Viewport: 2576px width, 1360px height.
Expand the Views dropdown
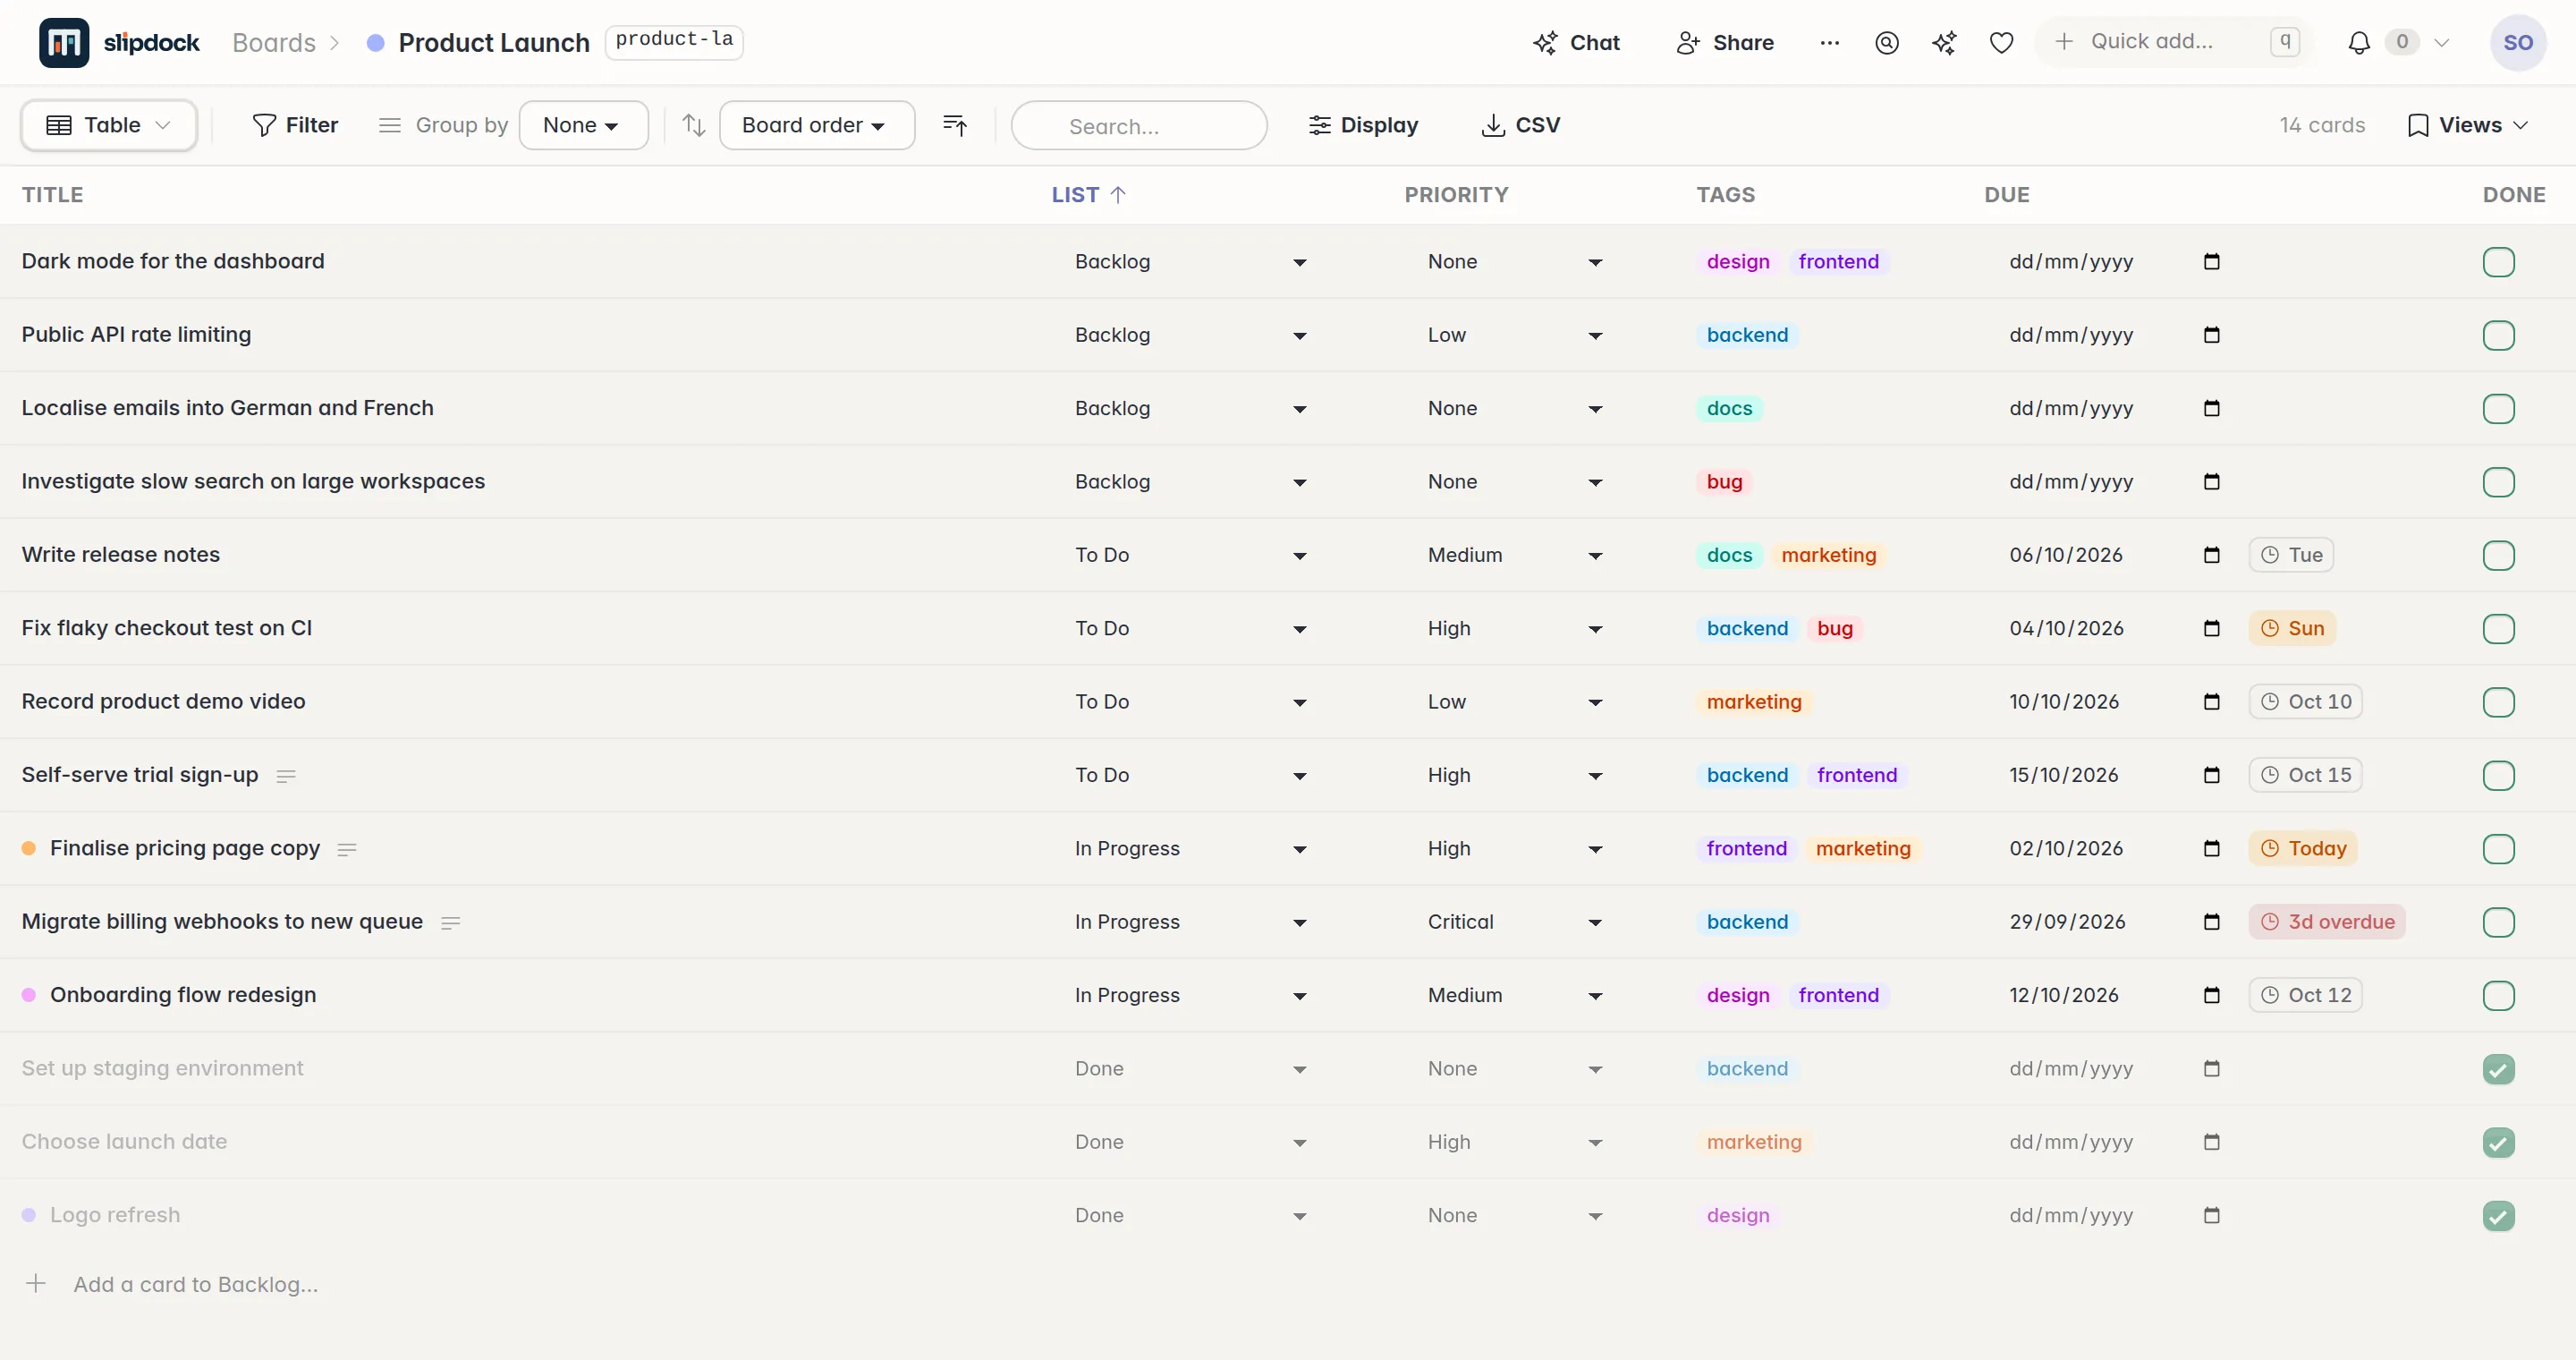2467,125
